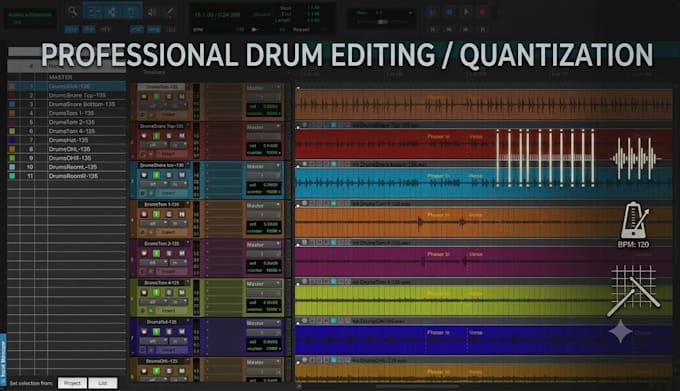
Task: Pause playback with the transport Pause button
Action: [432, 12]
